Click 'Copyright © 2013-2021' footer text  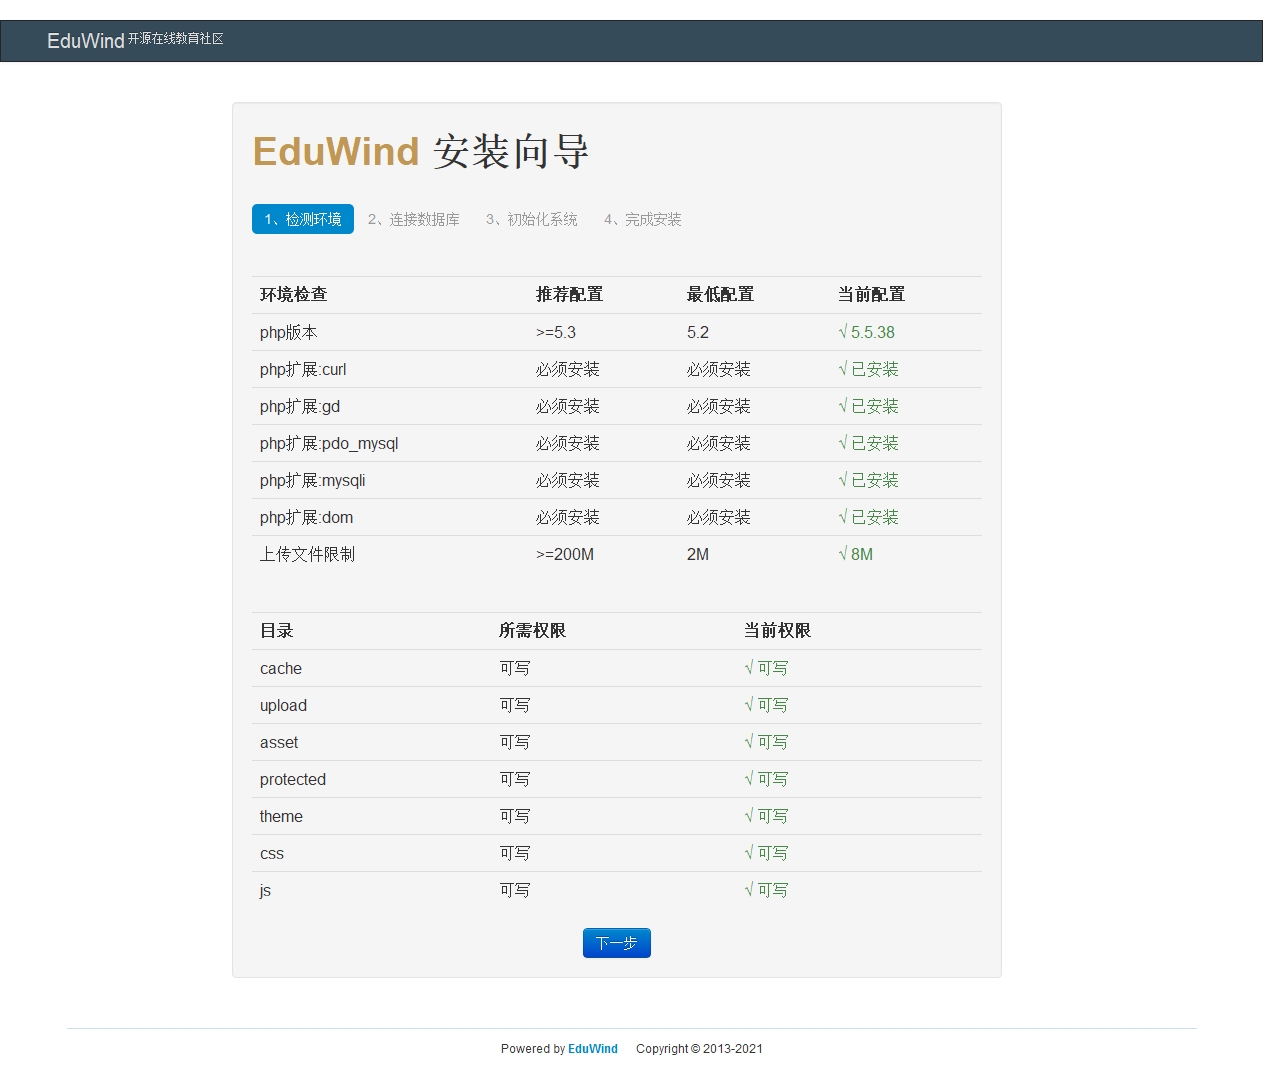coord(699,1049)
